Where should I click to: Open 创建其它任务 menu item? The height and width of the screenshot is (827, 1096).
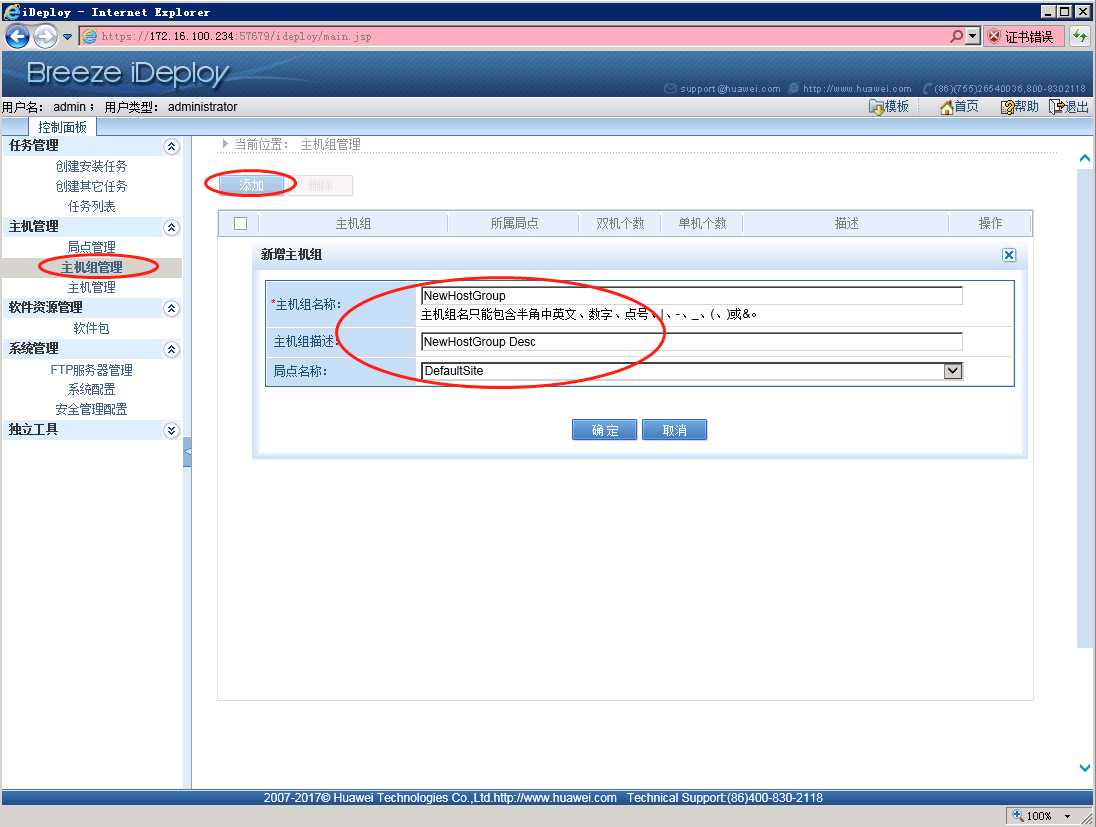tap(92, 187)
